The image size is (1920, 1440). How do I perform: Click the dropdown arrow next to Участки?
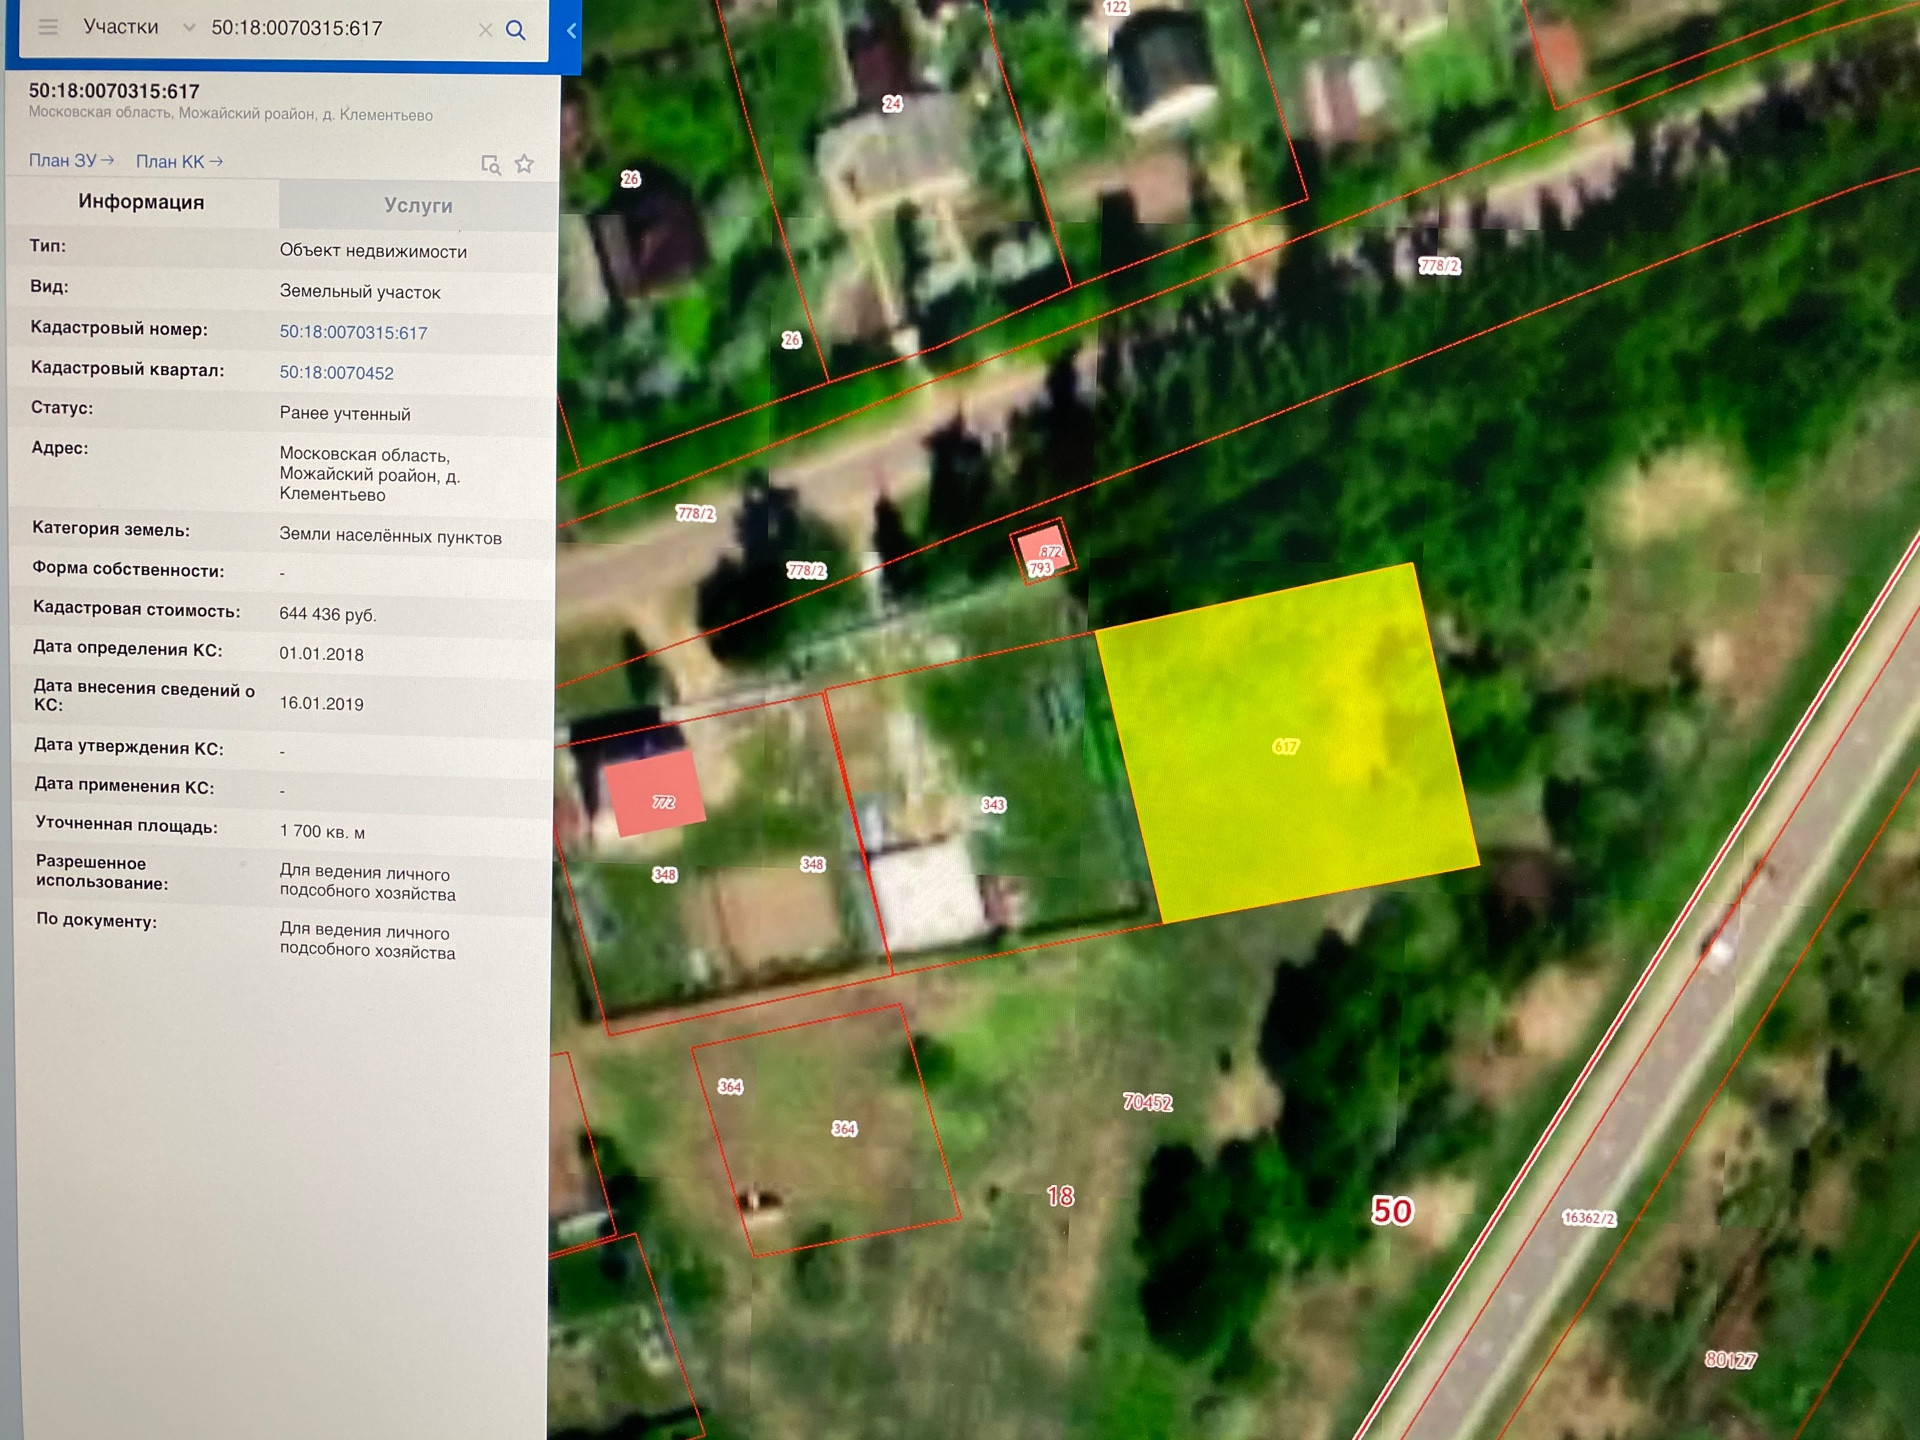click(x=189, y=28)
